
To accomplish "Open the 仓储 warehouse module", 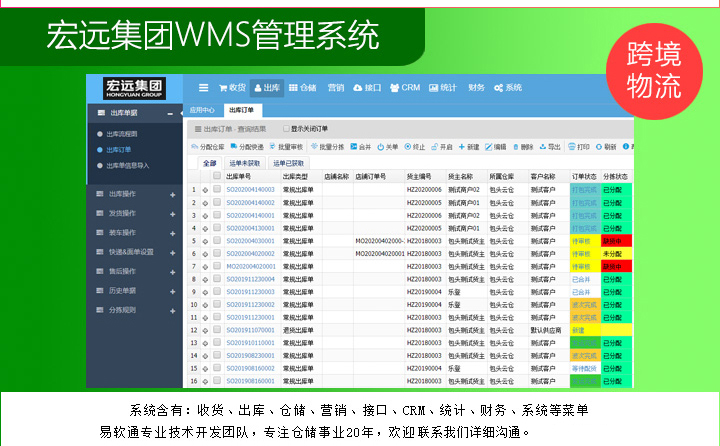I will pos(296,88).
